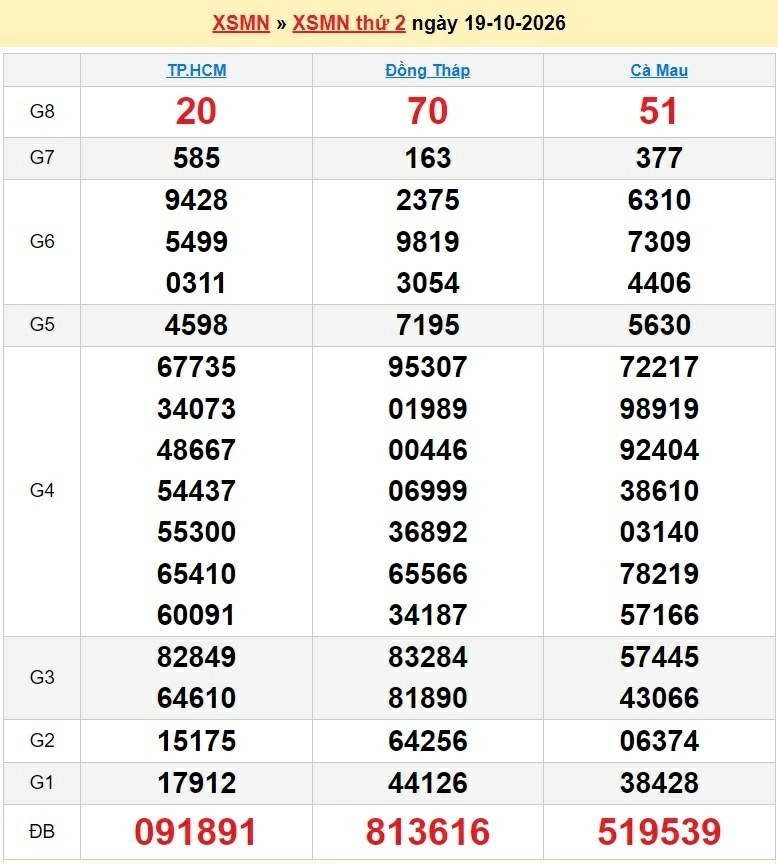Image resolution: width=778 pixels, height=864 pixels.
Task: Open the XSMN link in the header
Action: click(x=241, y=23)
